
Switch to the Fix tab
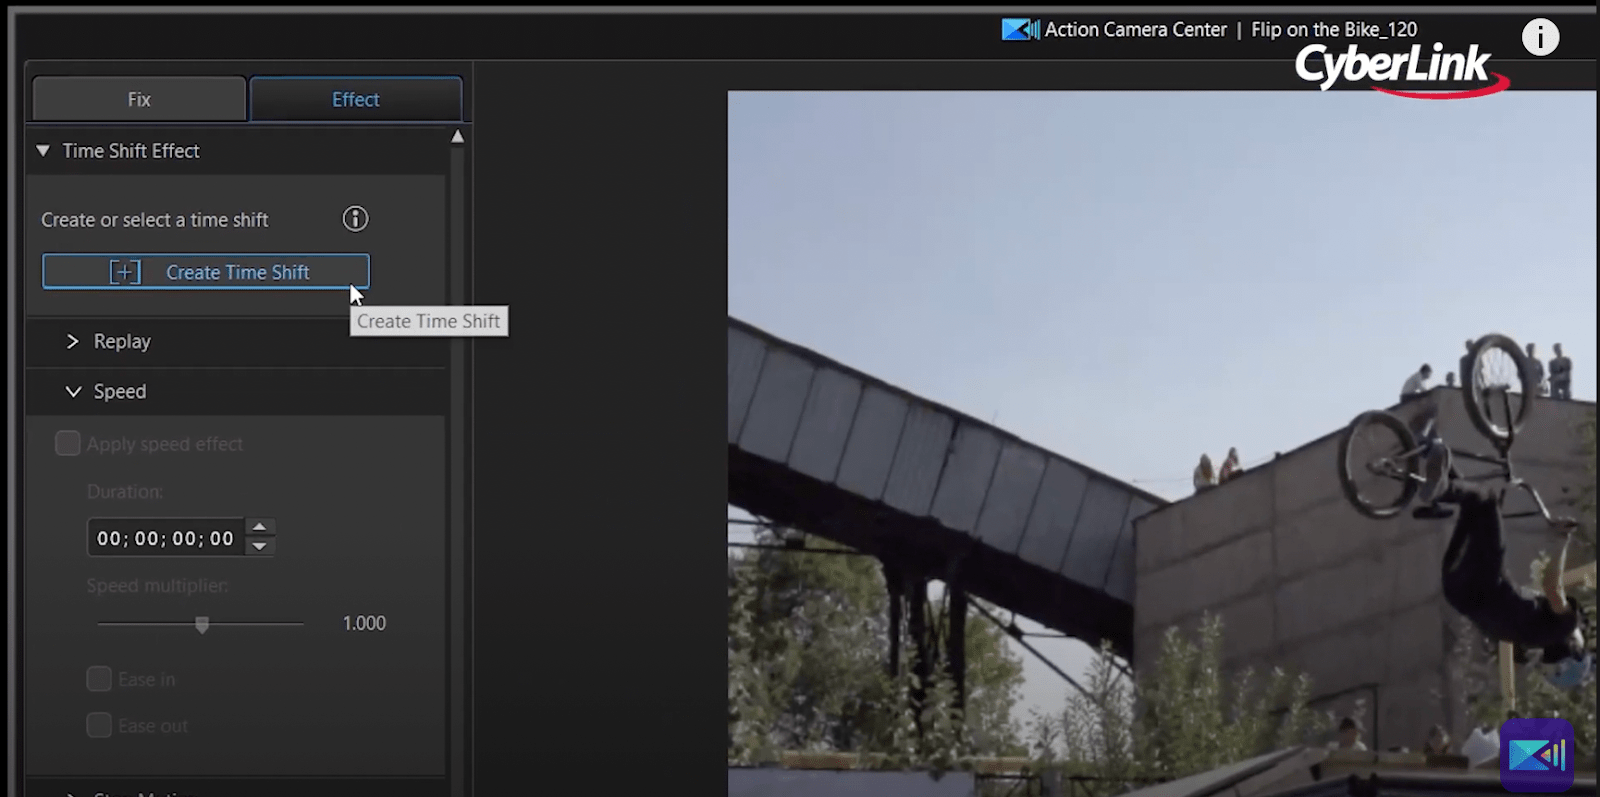(139, 100)
